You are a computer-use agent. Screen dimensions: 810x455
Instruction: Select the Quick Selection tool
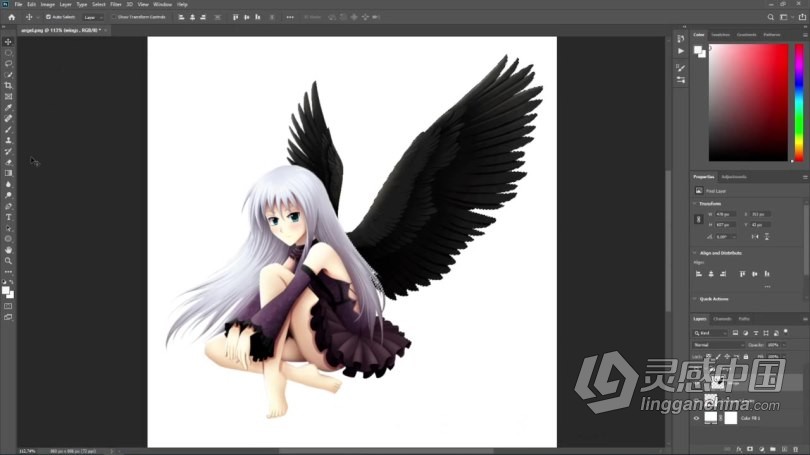point(8,75)
